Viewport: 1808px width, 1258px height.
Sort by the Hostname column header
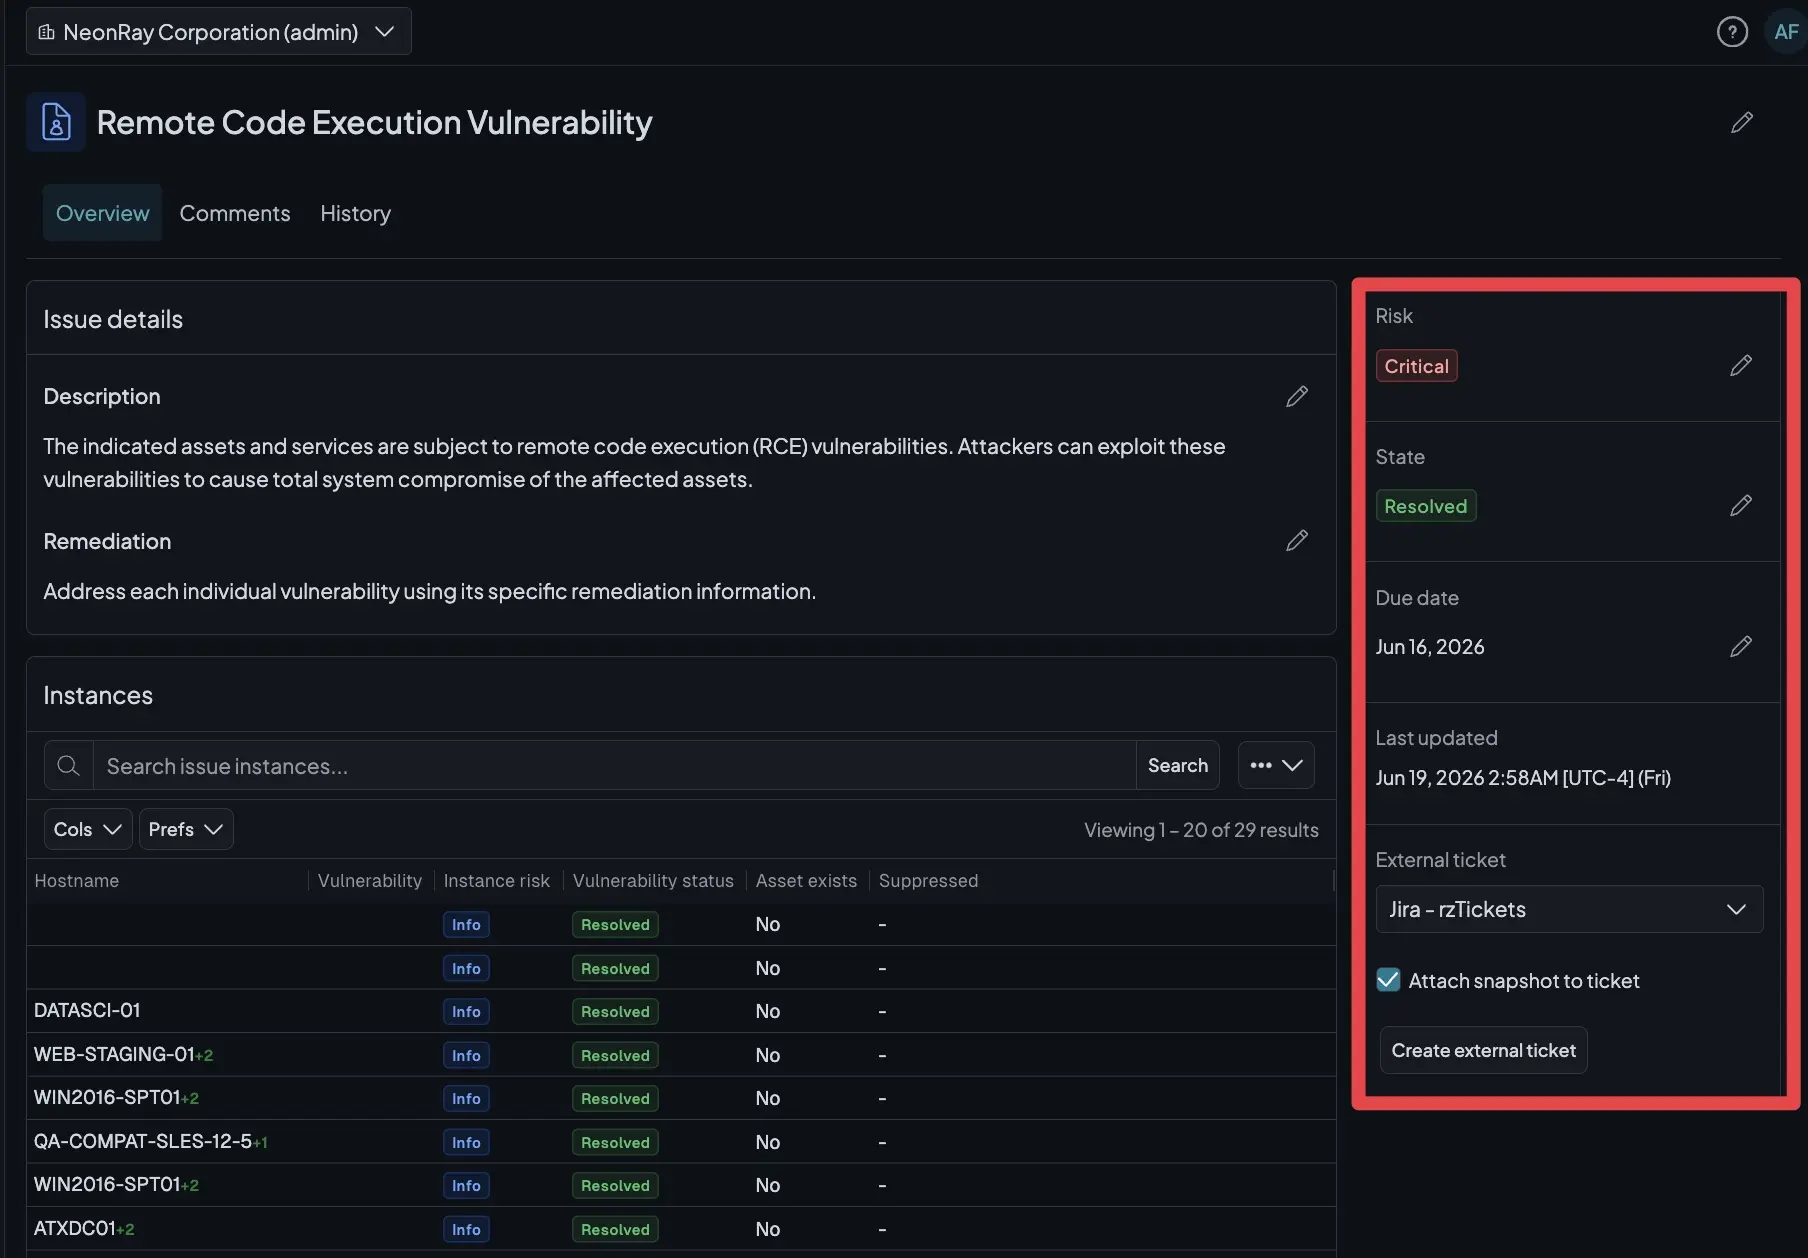click(x=76, y=881)
